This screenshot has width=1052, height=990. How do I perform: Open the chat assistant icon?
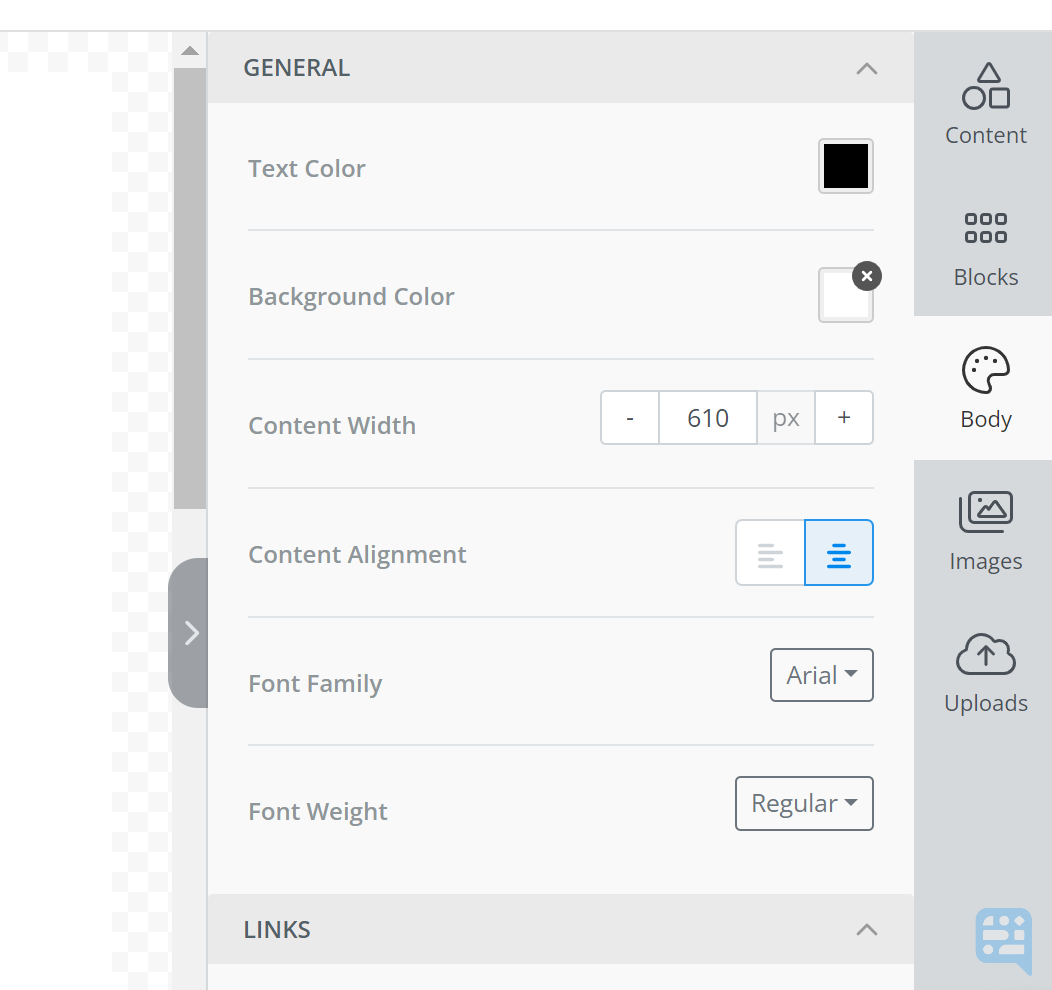(1002, 940)
